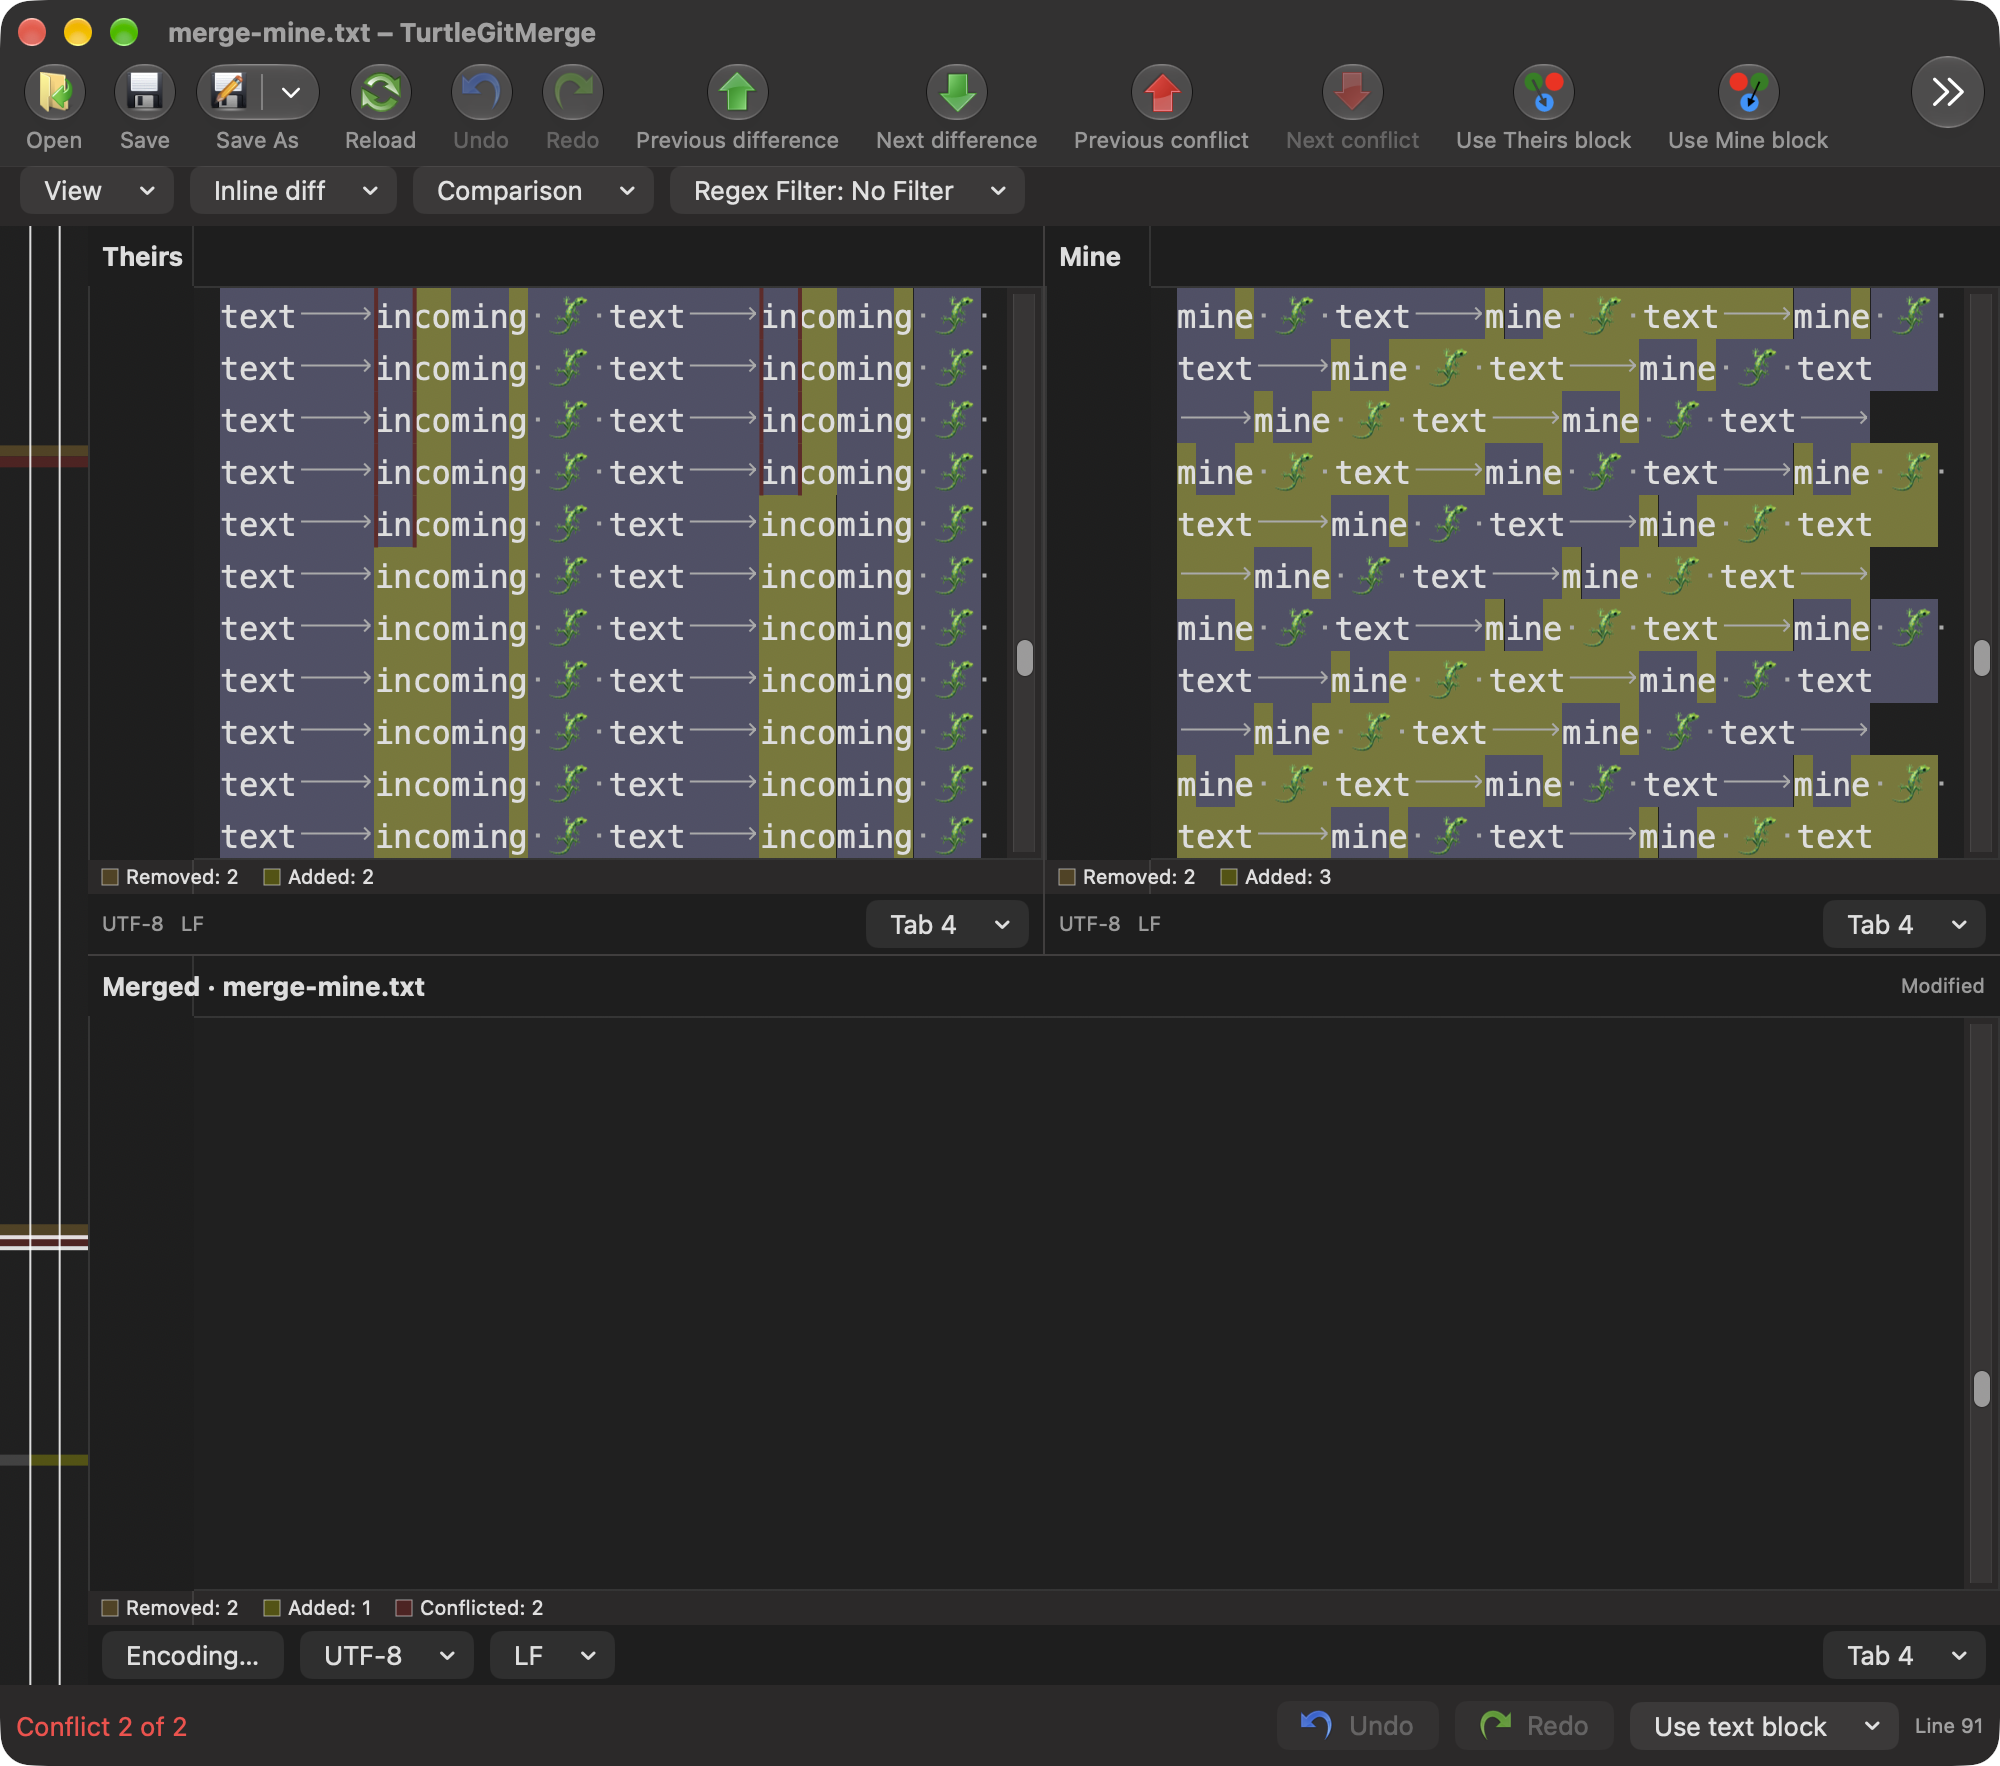Change Theirs pane Tab 4 width

947,925
